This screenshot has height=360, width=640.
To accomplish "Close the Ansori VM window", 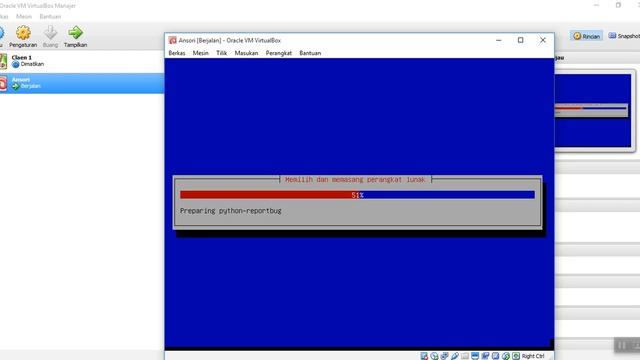I will [542, 40].
